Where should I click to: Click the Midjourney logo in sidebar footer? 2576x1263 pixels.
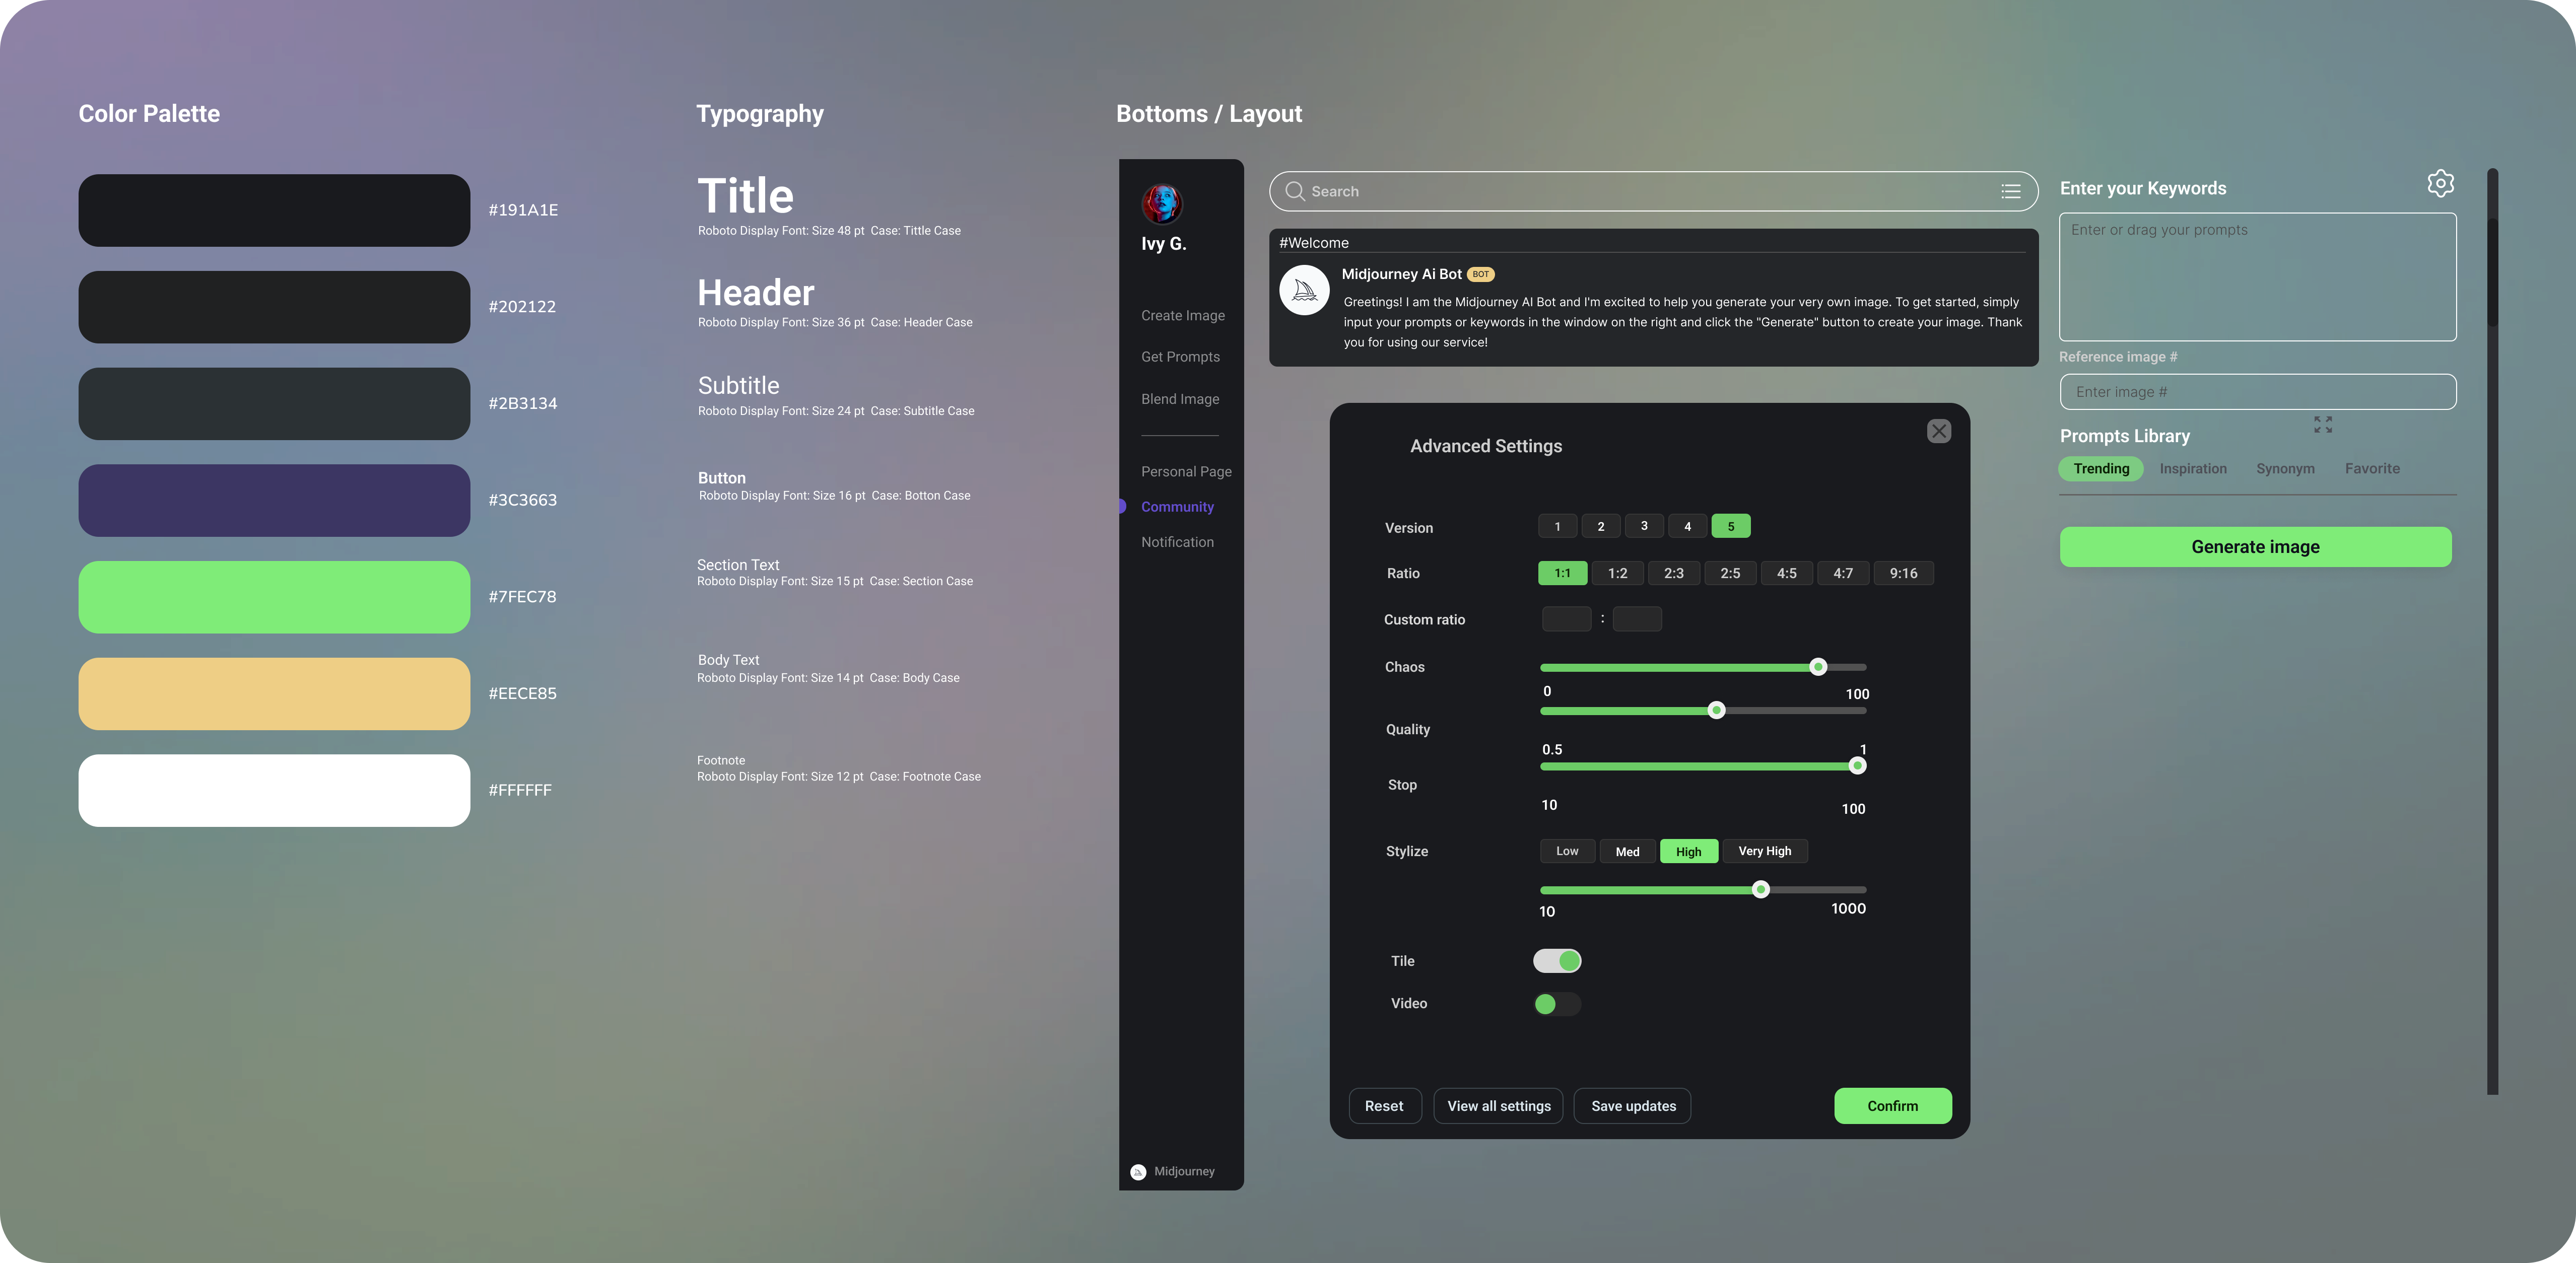(1138, 1172)
